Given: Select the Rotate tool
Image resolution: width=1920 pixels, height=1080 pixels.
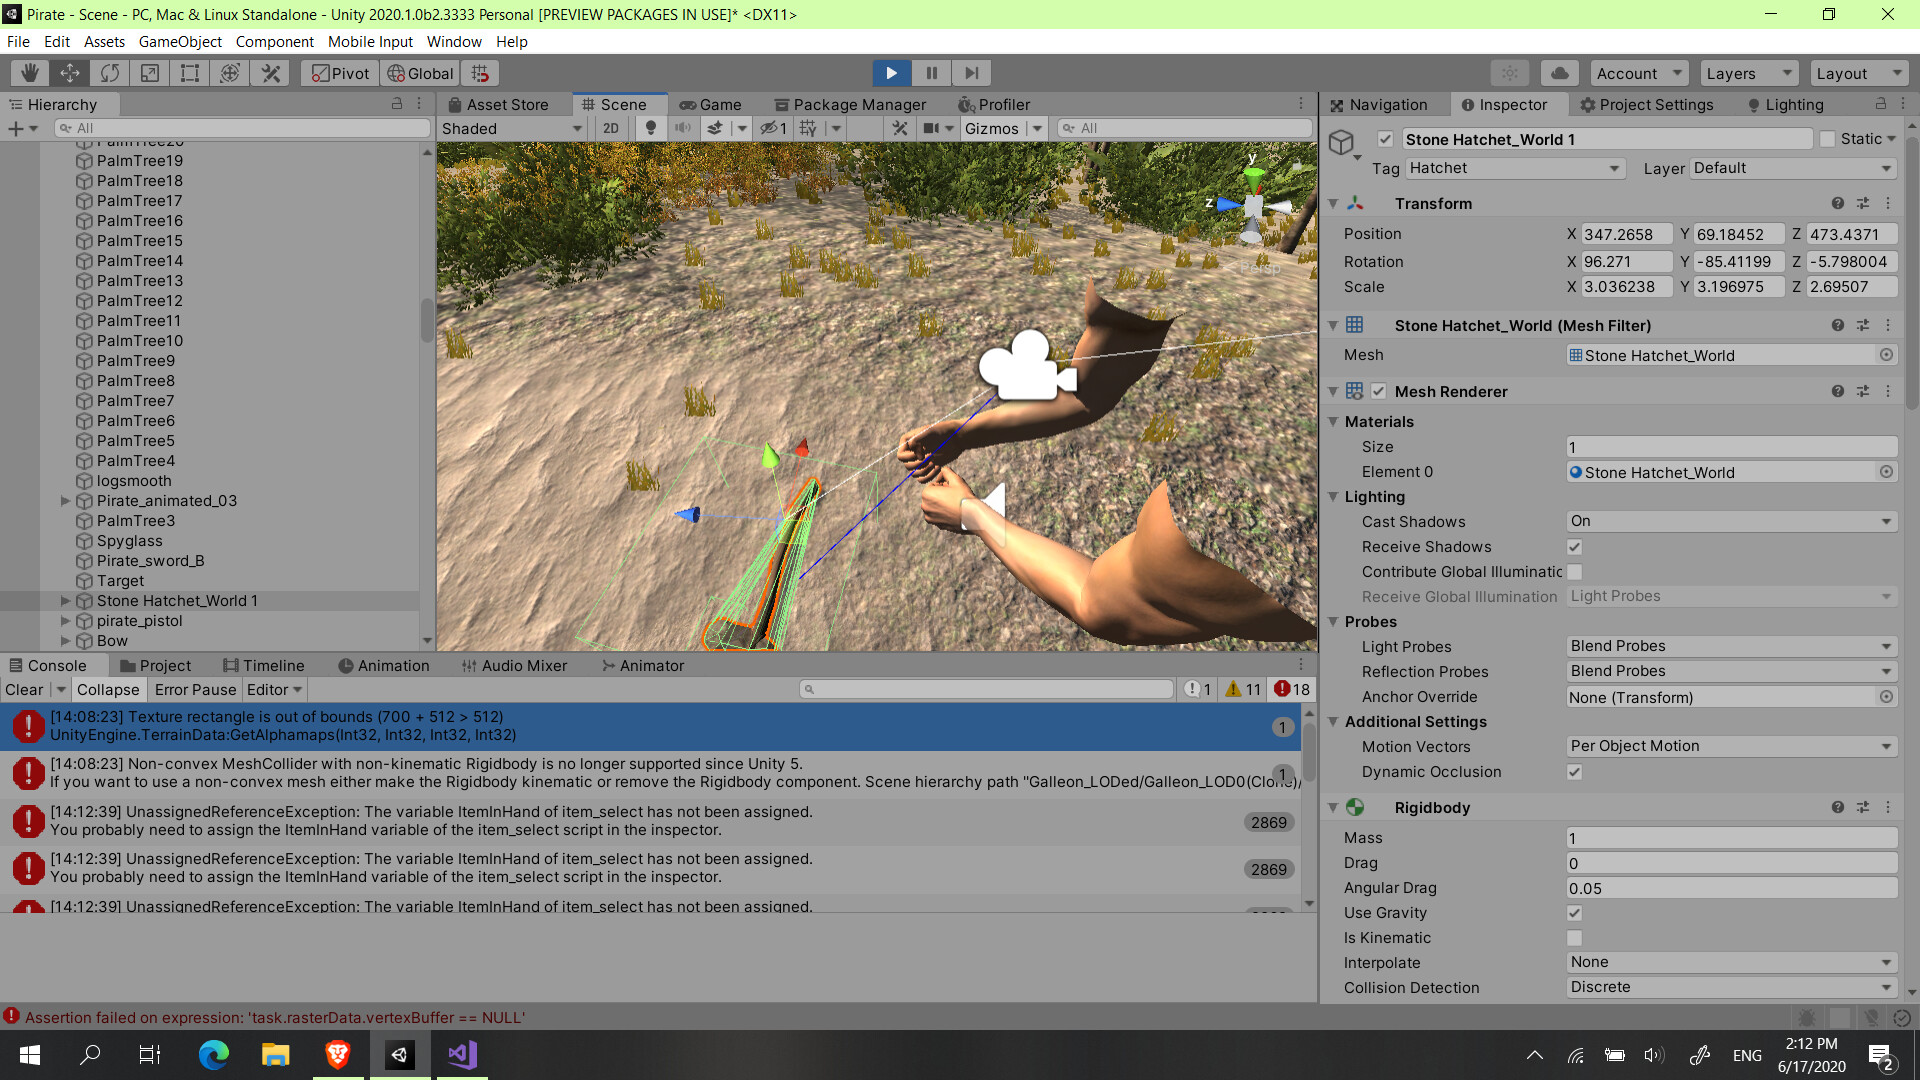Looking at the screenshot, I should tap(109, 72).
